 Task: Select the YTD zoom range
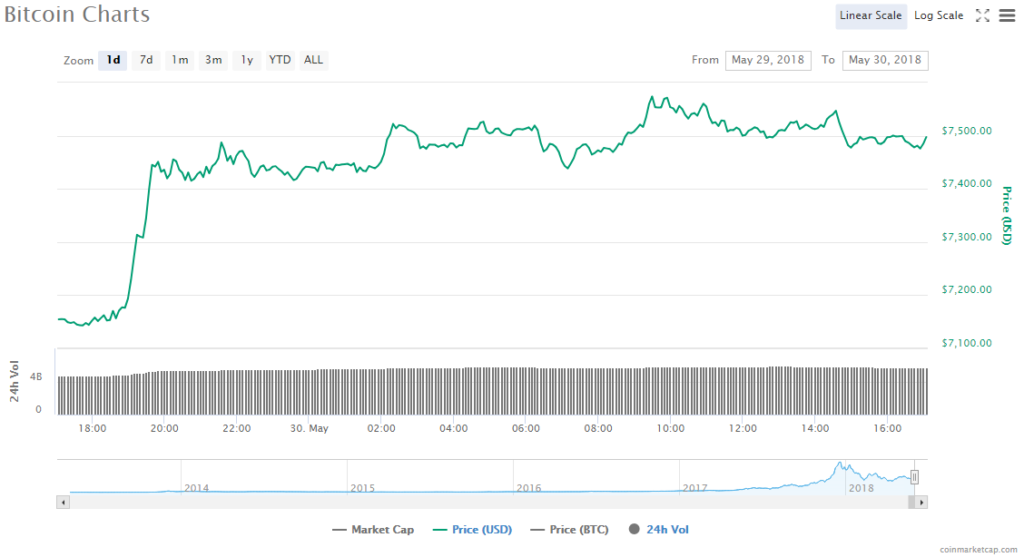coord(280,60)
